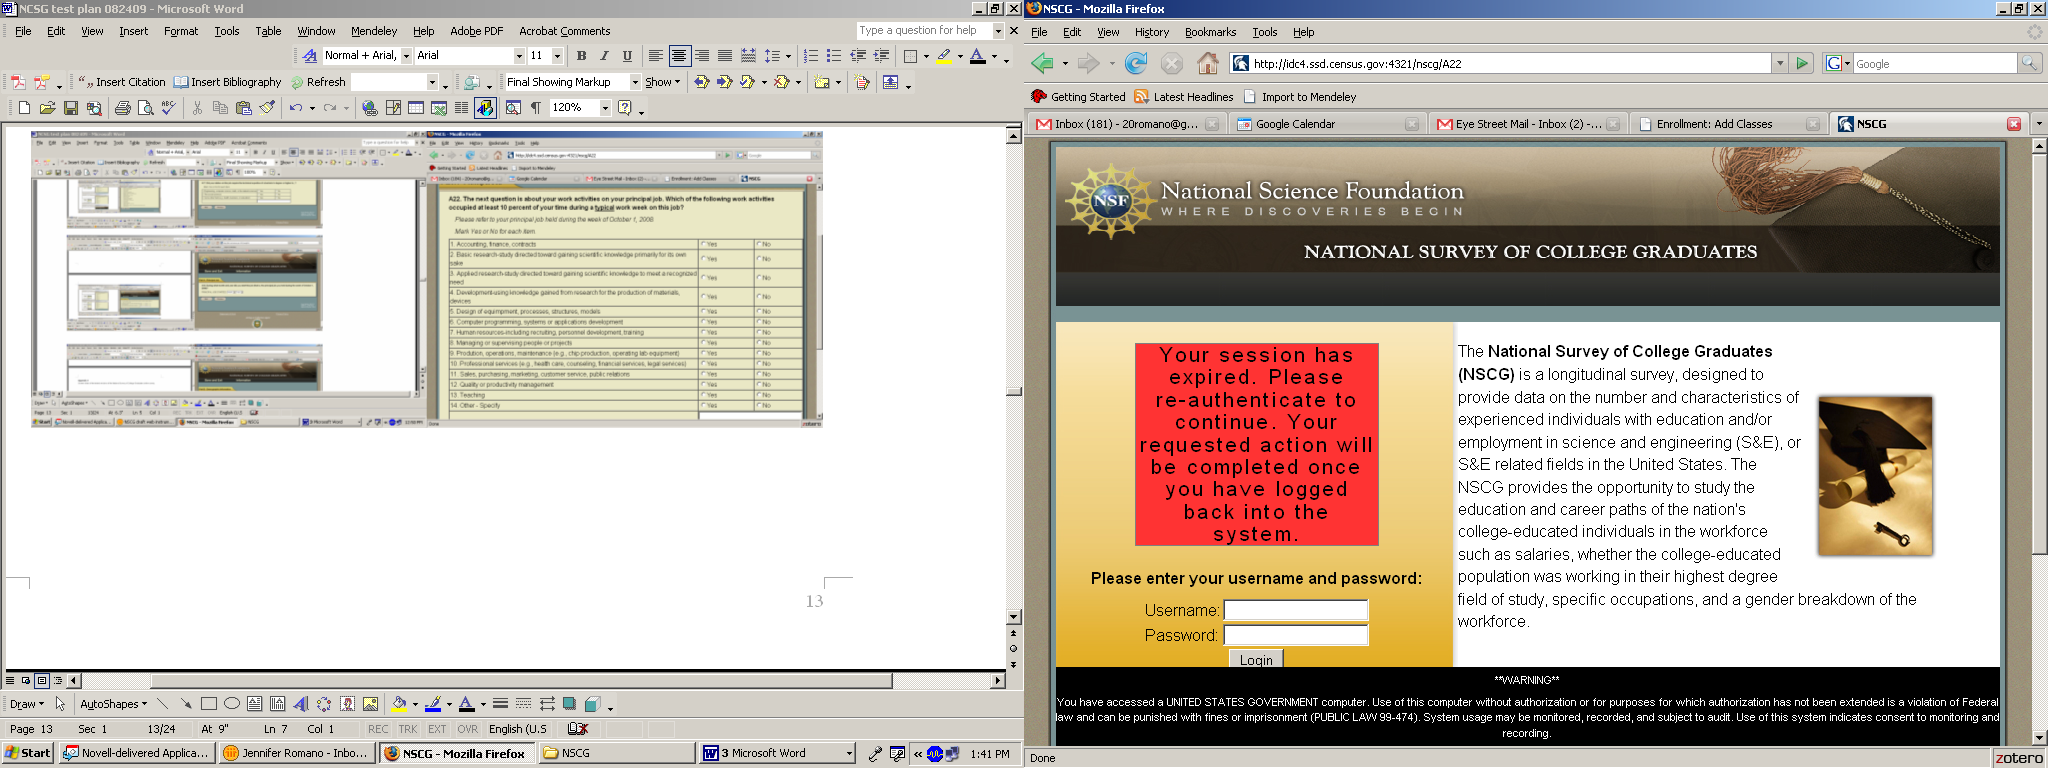2048x768 pixels.
Task: Go back in Firefox
Action: tap(1043, 64)
